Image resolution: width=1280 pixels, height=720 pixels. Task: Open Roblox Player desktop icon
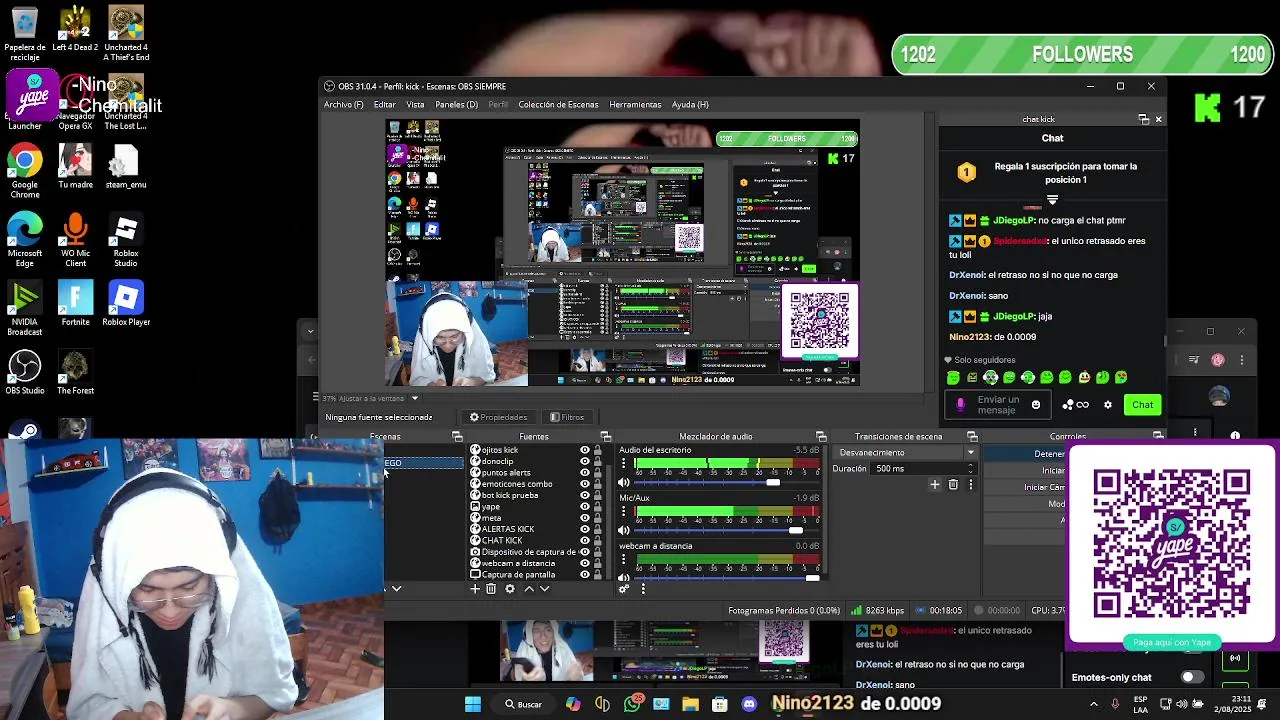(x=126, y=304)
